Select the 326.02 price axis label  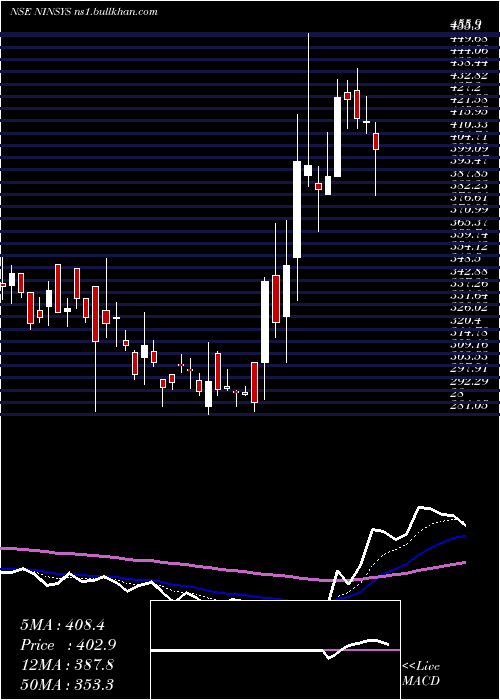469,308
